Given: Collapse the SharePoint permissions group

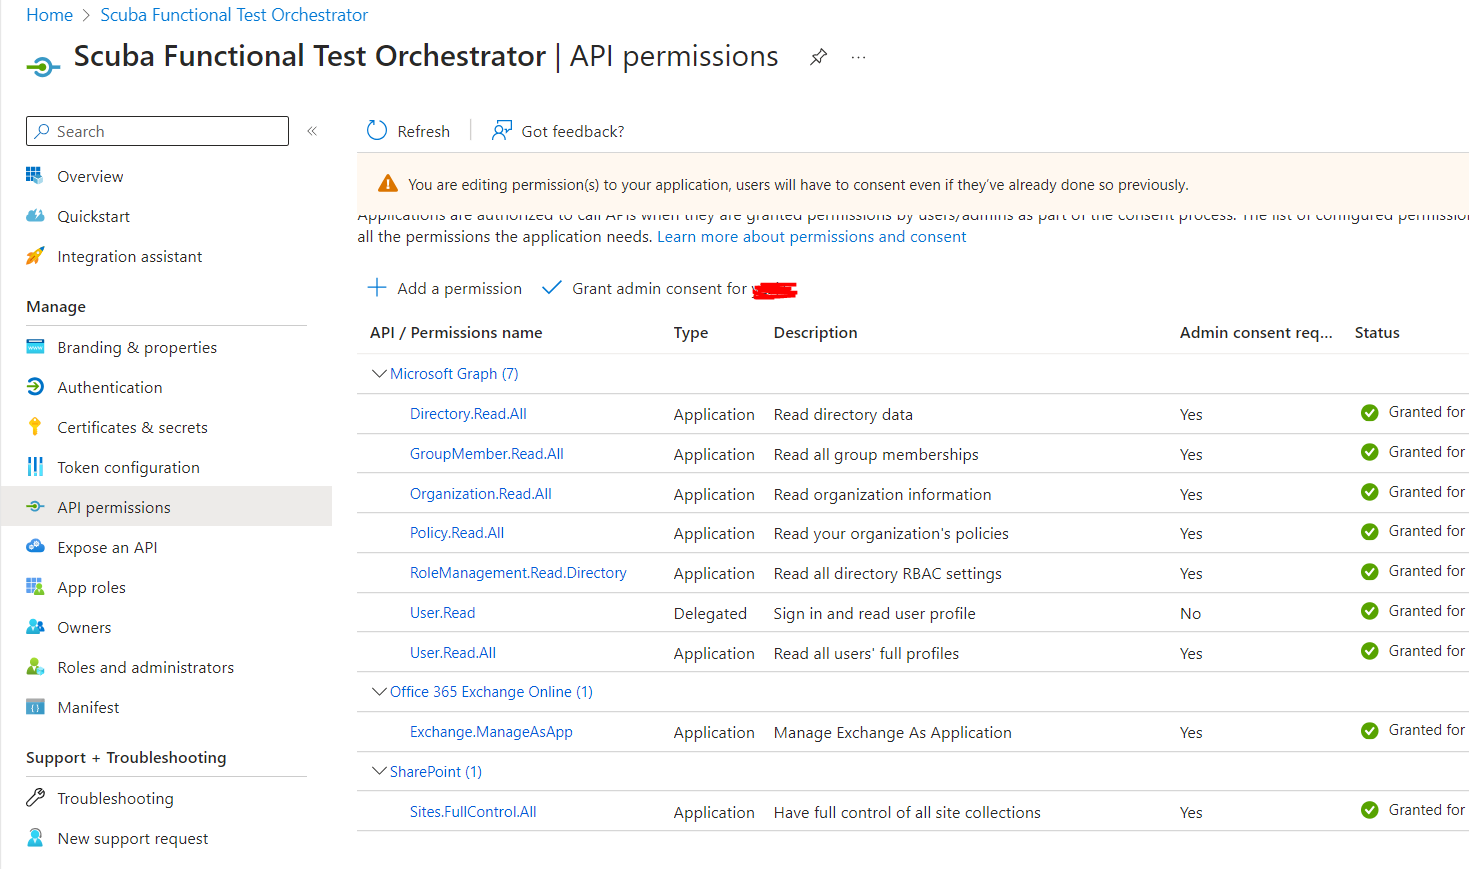Looking at the screenshot, I should (380, 771).
